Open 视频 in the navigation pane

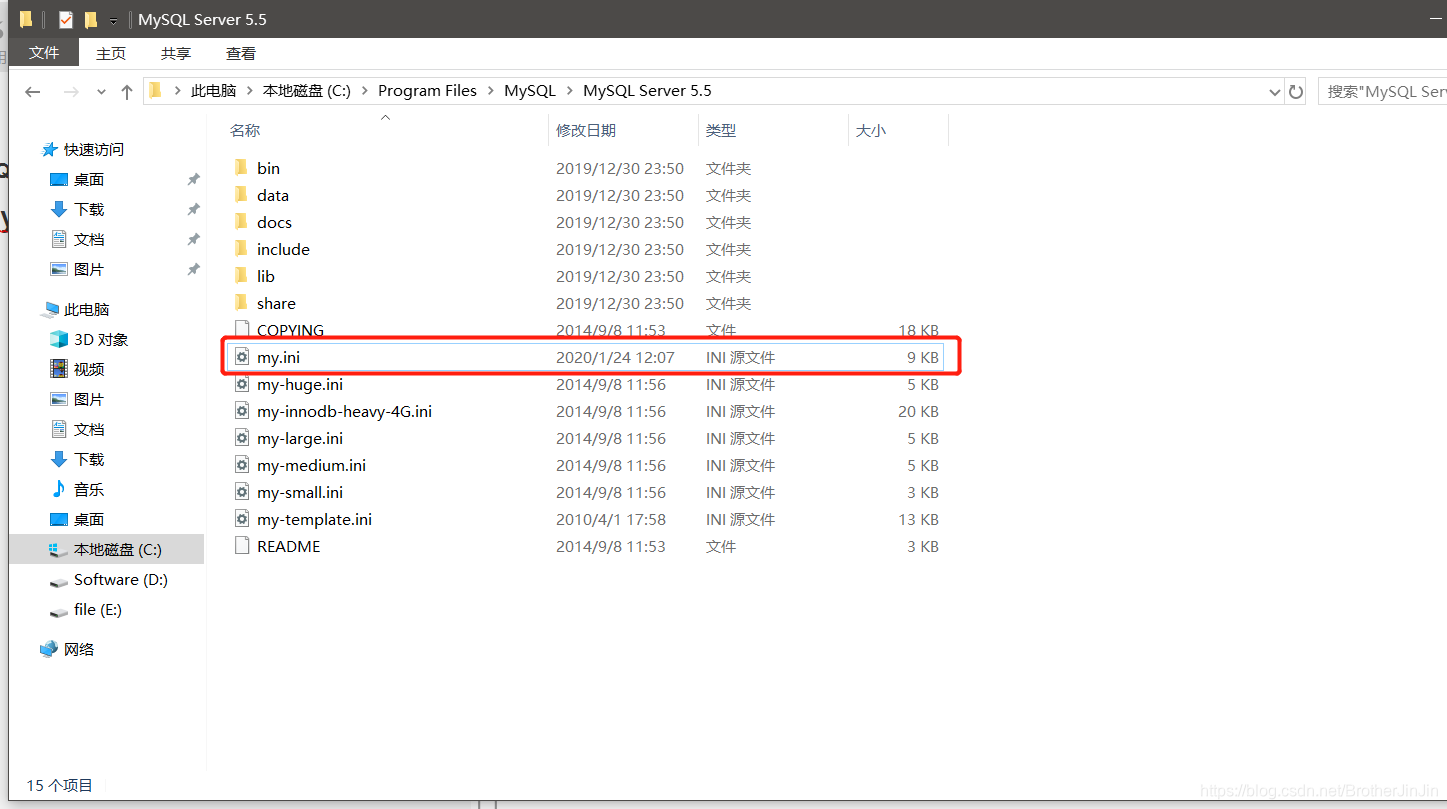[x=89, y=369]
